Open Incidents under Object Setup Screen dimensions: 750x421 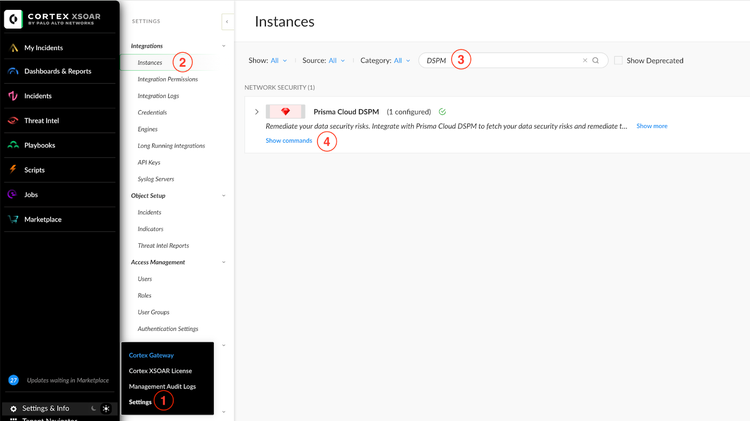coord(149,212)
